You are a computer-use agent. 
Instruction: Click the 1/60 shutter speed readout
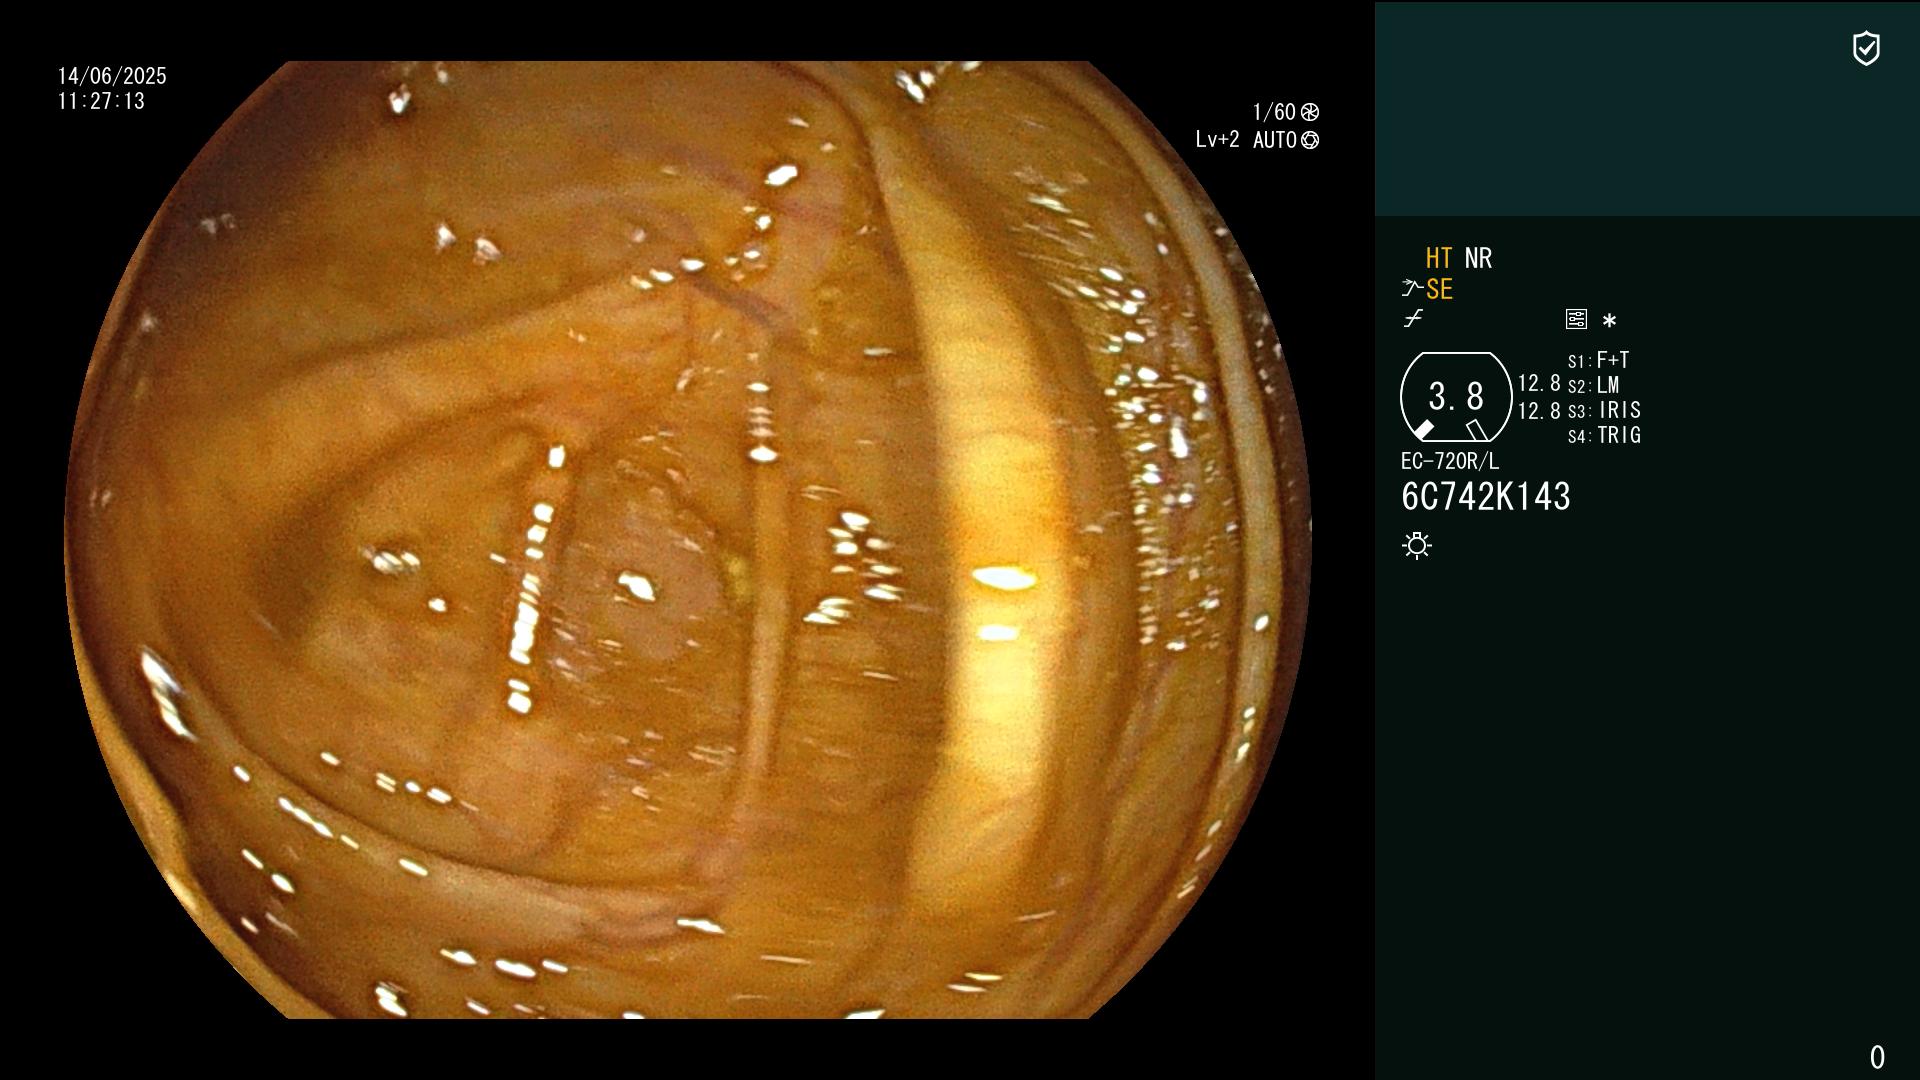point(1274,112)
